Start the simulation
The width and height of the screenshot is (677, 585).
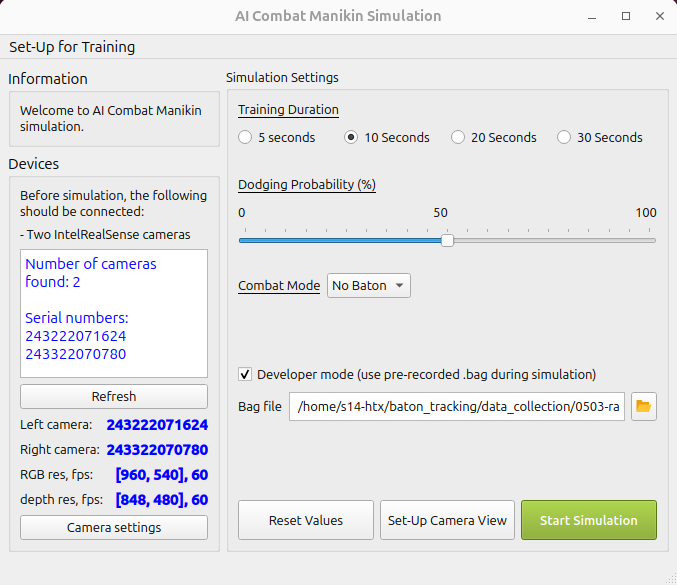(588, 520)
